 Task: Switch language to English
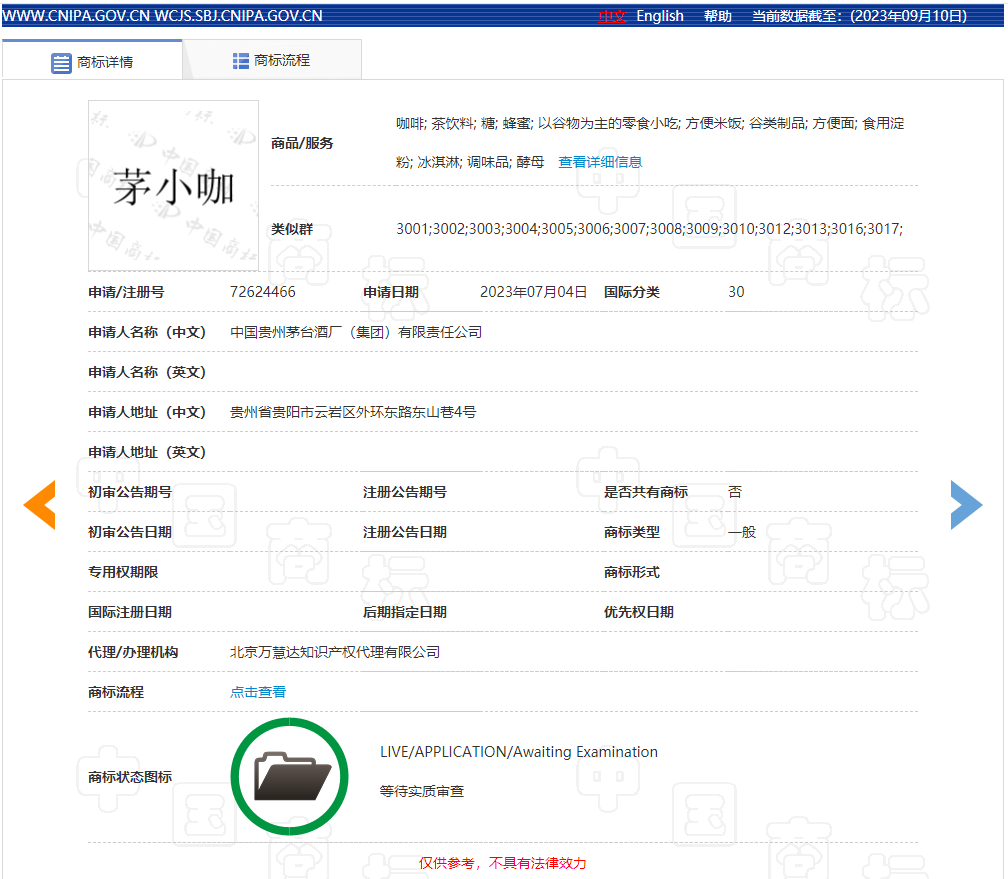[660, 16]
